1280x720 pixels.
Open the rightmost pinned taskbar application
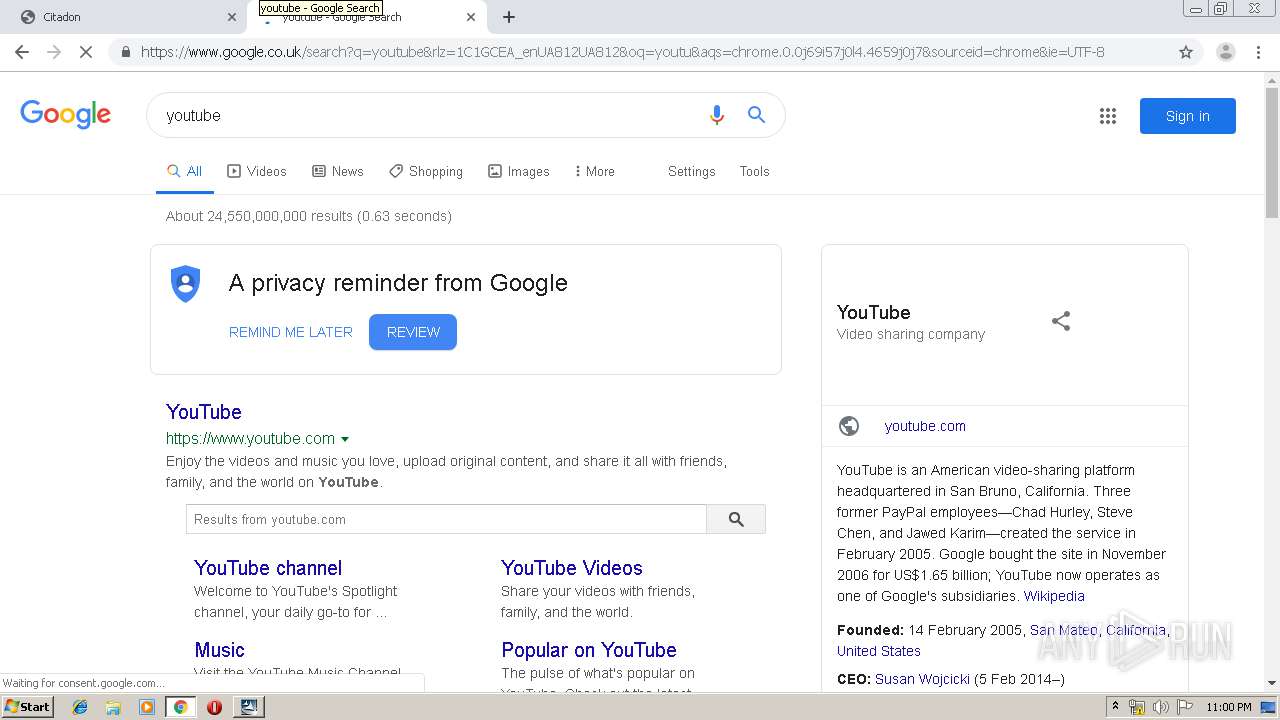point(248,707)
